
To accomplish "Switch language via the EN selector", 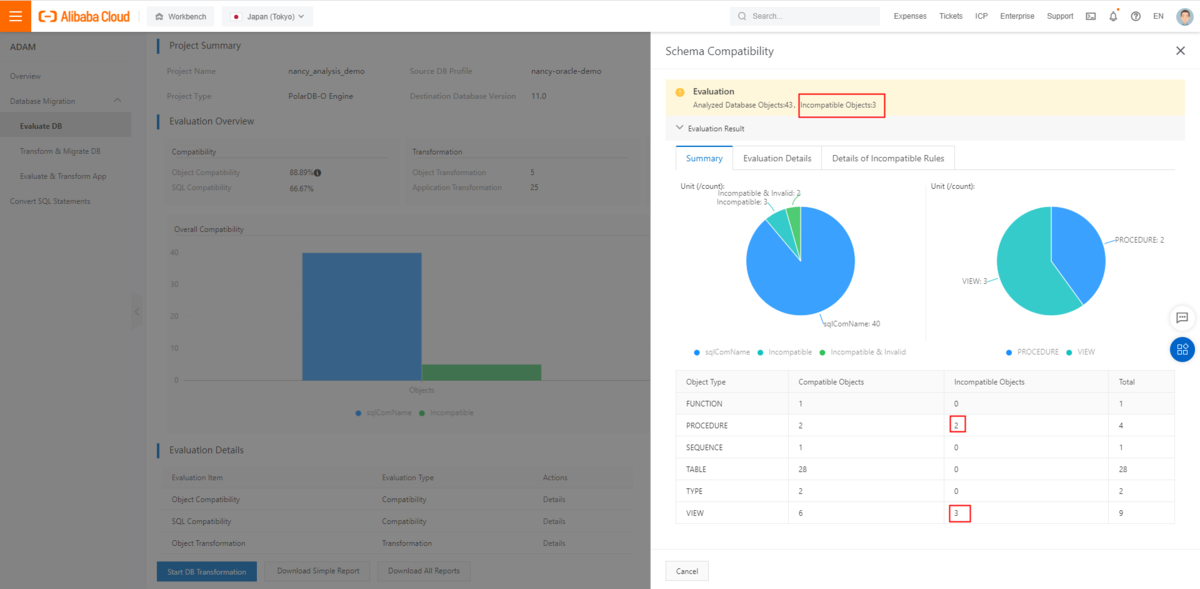I will click(x=1158, y=16).
